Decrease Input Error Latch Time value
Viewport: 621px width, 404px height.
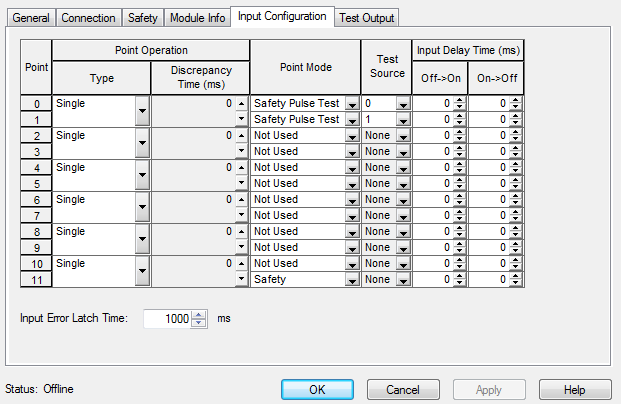198,323
